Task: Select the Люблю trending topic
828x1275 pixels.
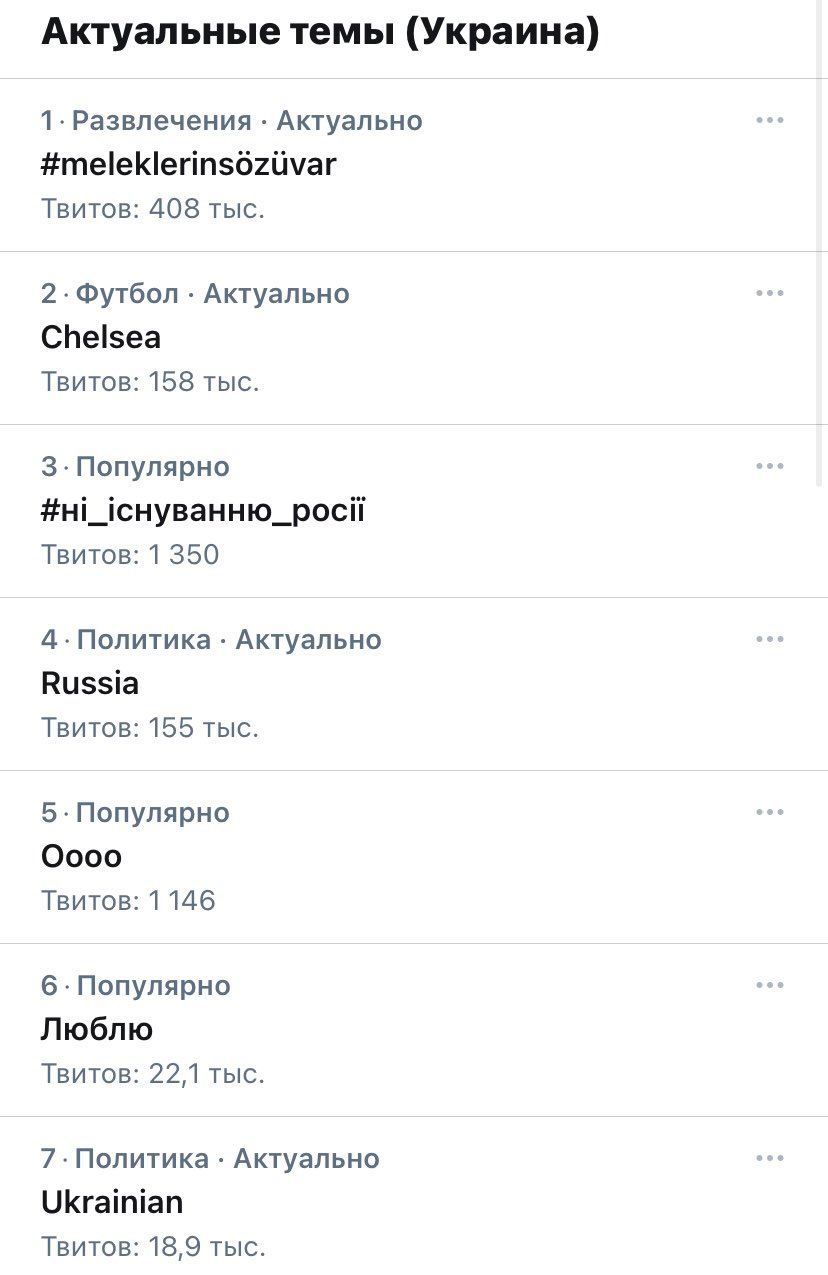Action: point(97,1029)
